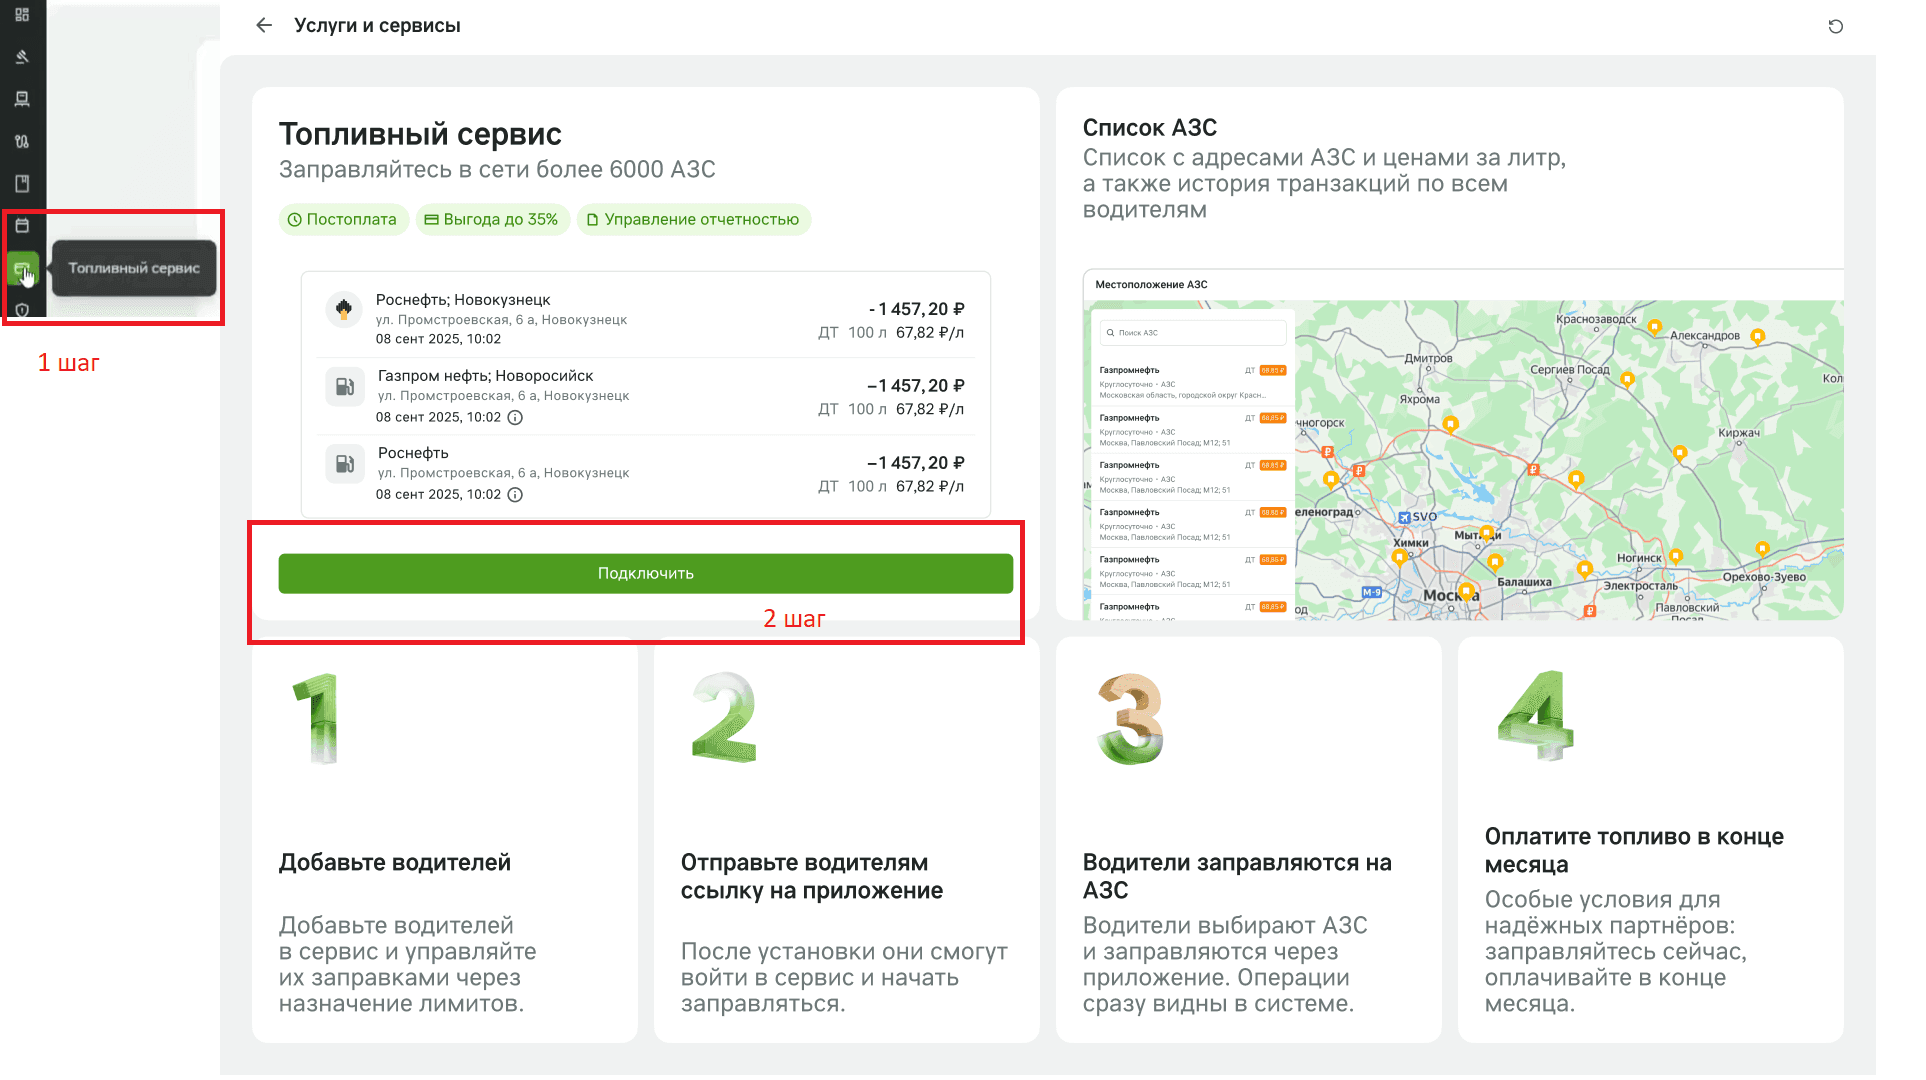Select the map pin near Сергиев Посад
Viewport: 1926px width, 1080px height.
1628,379
